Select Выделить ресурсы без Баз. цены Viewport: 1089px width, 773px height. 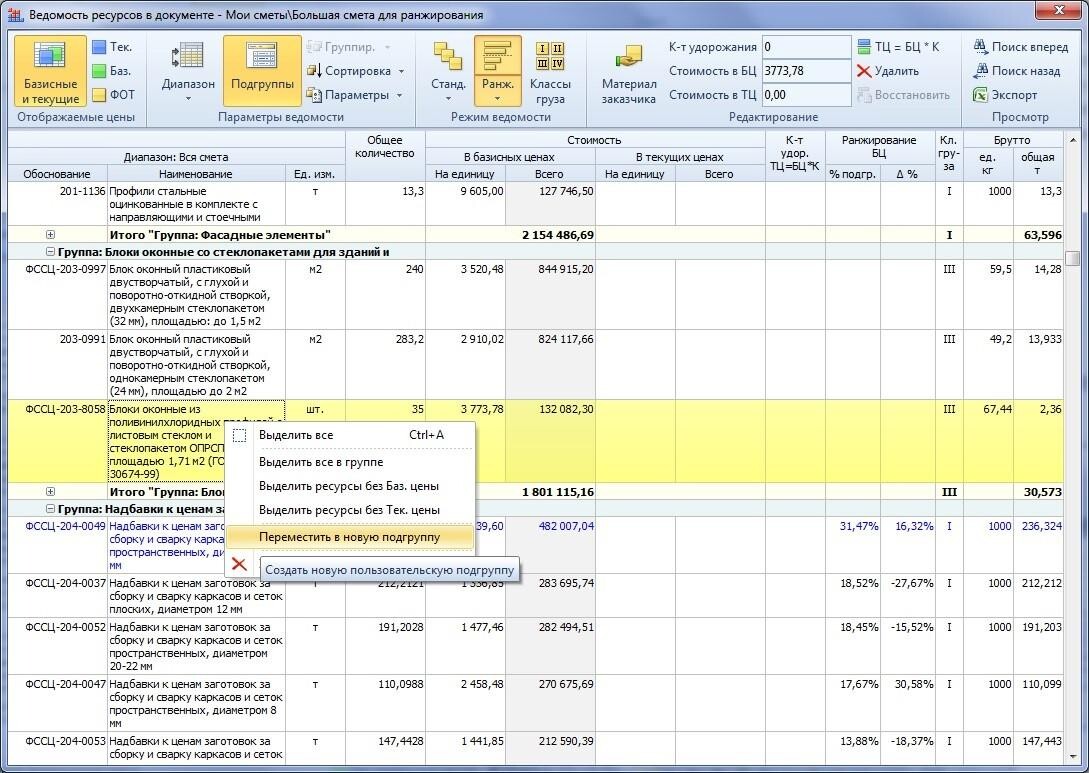351,486
